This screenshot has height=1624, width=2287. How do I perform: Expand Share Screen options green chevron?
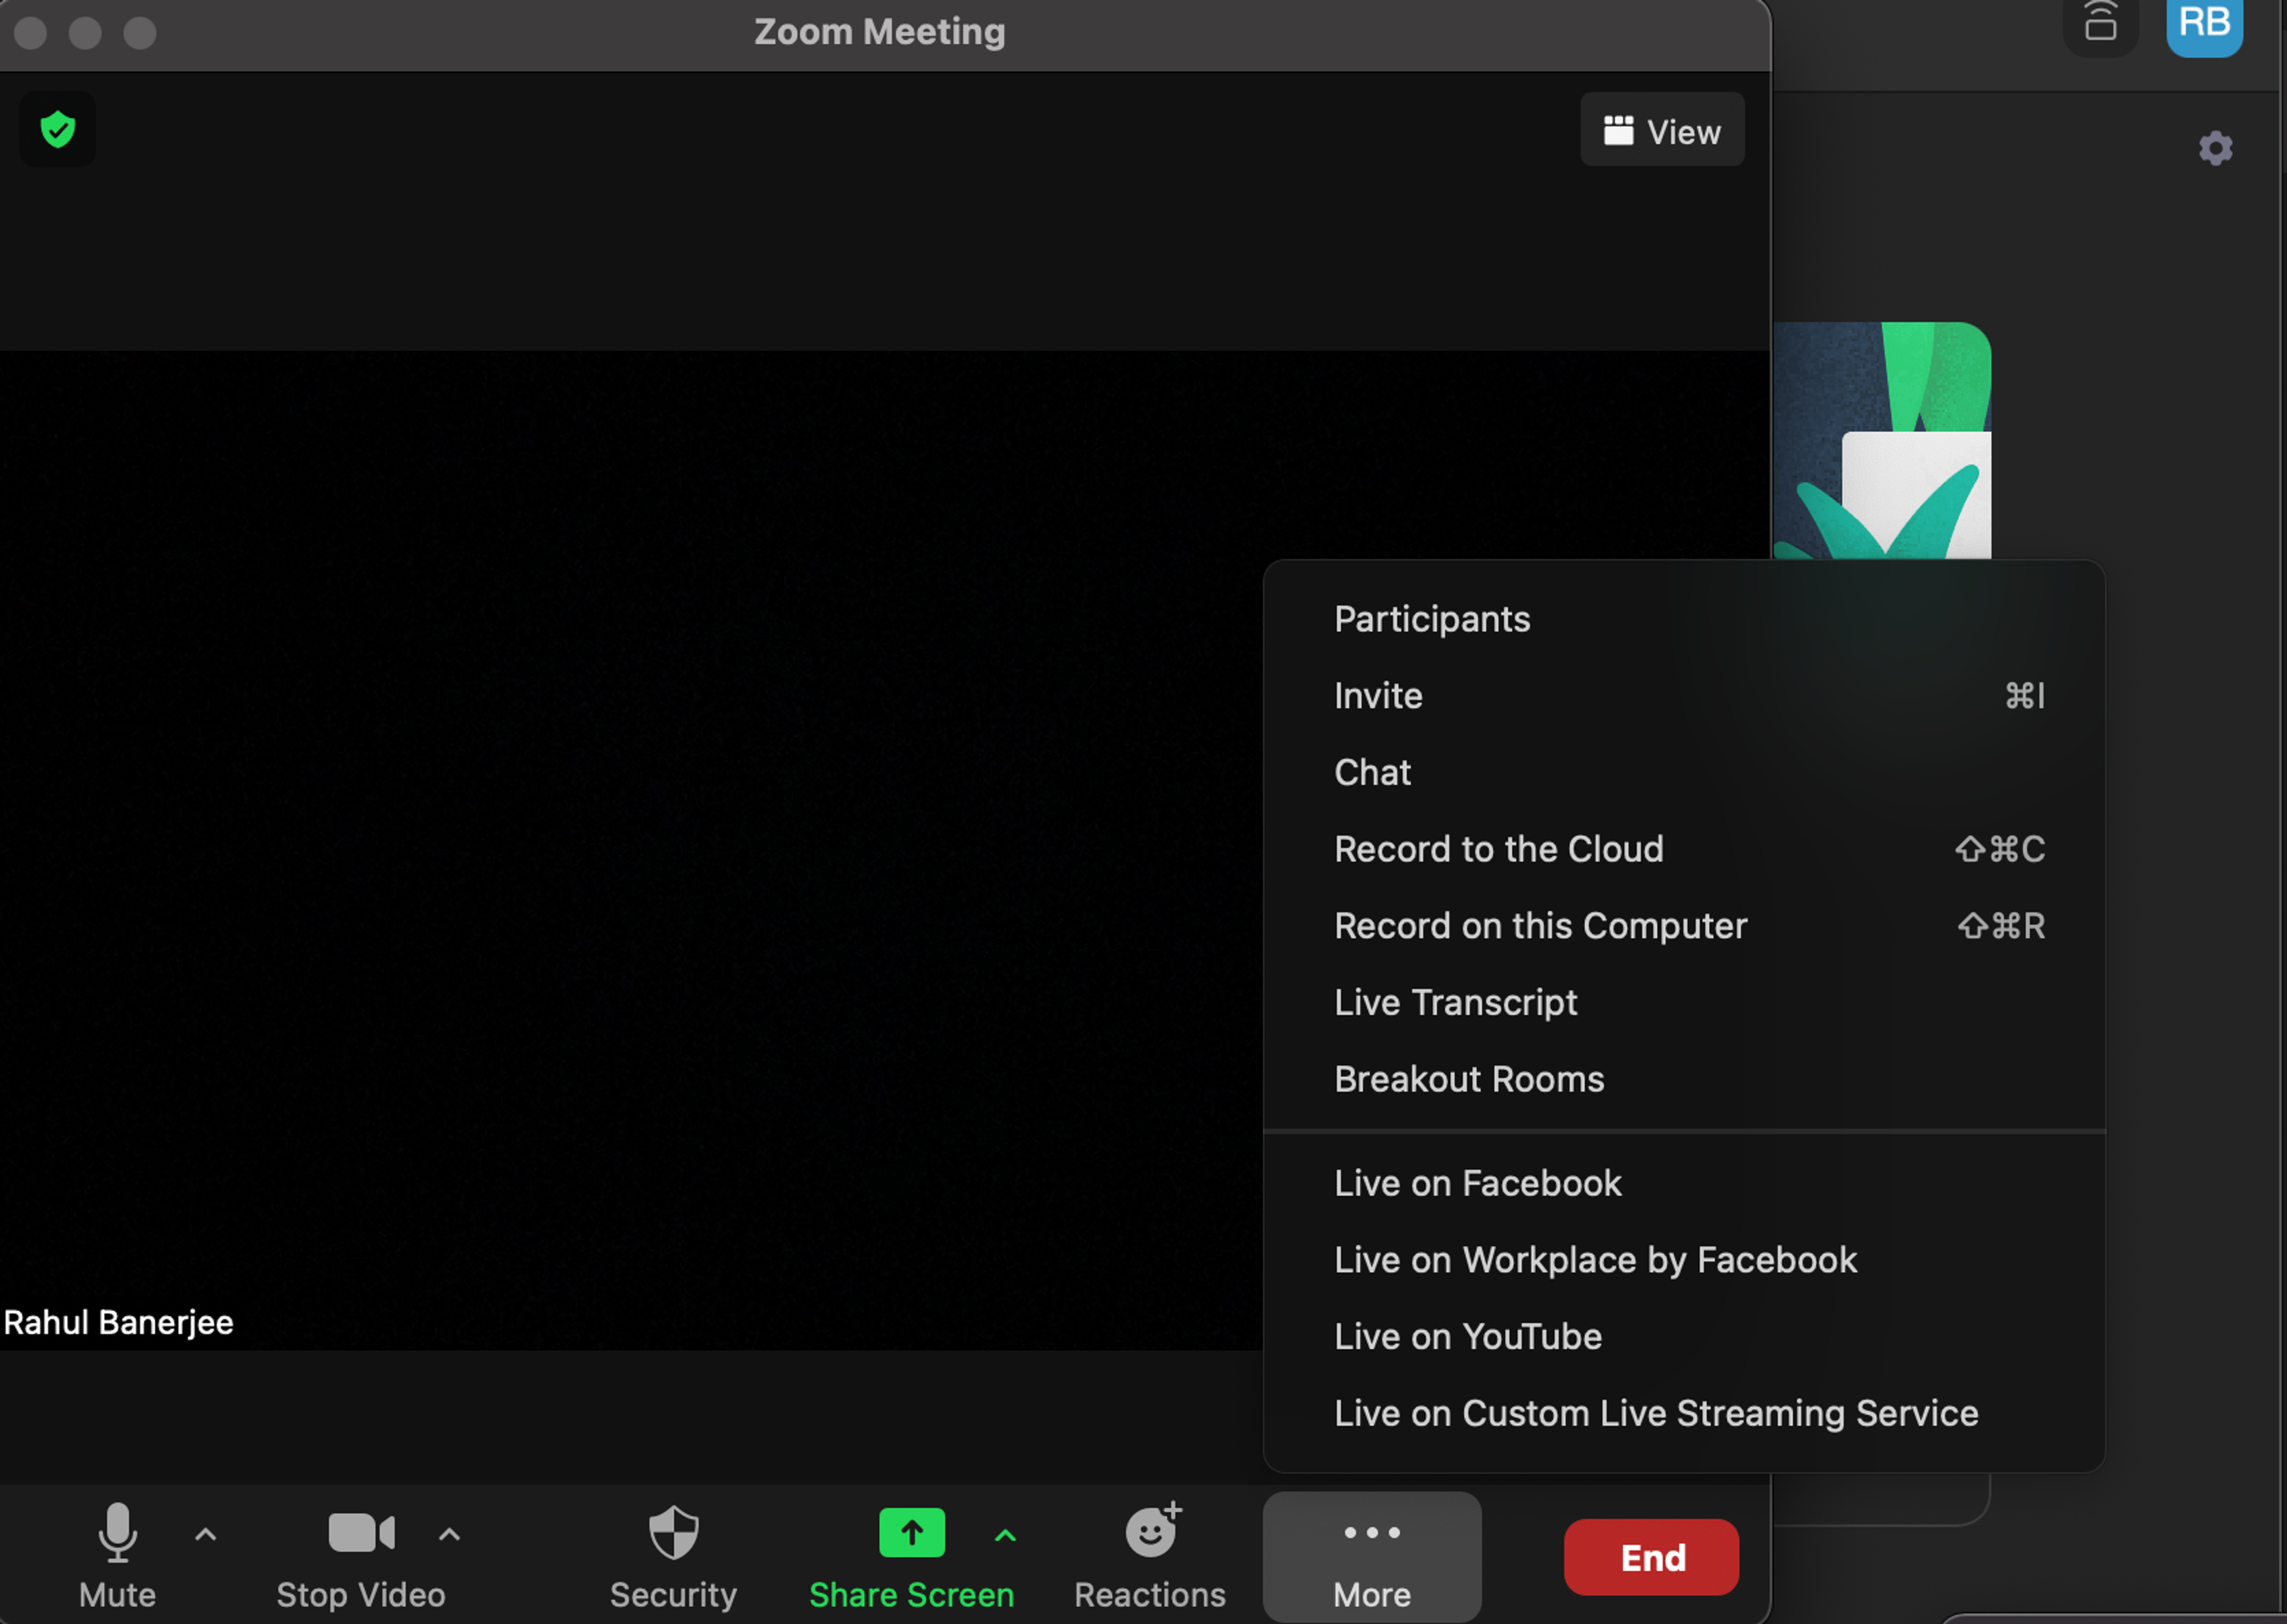point(1005,1534)
